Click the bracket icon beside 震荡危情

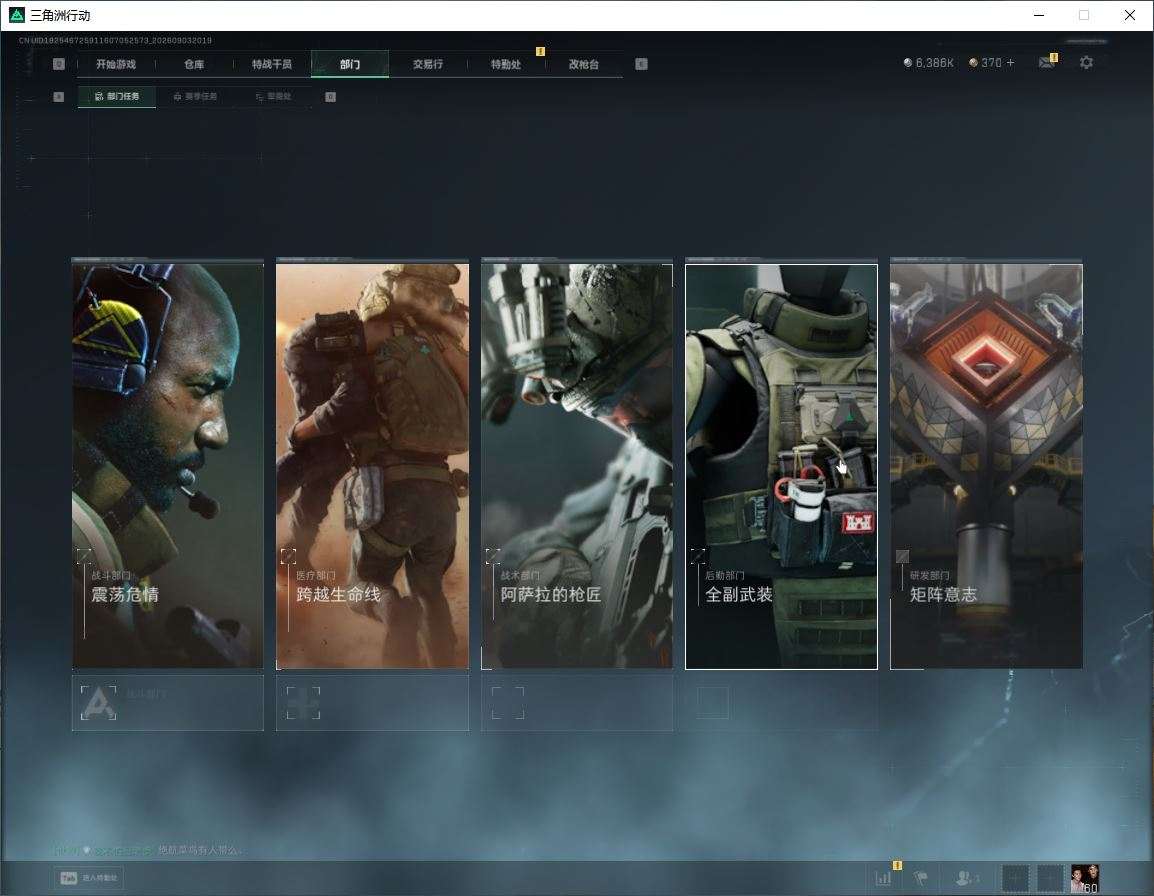pos(85,555)
